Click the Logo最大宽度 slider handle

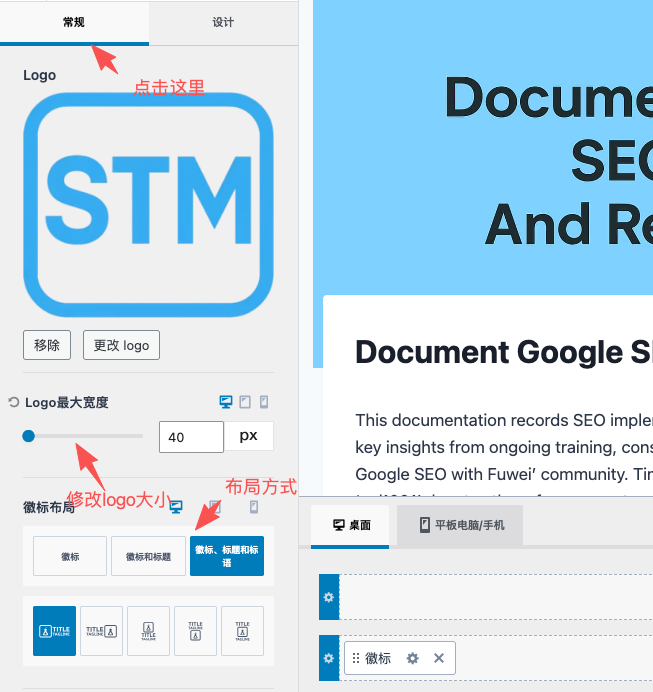click(29, 436)
